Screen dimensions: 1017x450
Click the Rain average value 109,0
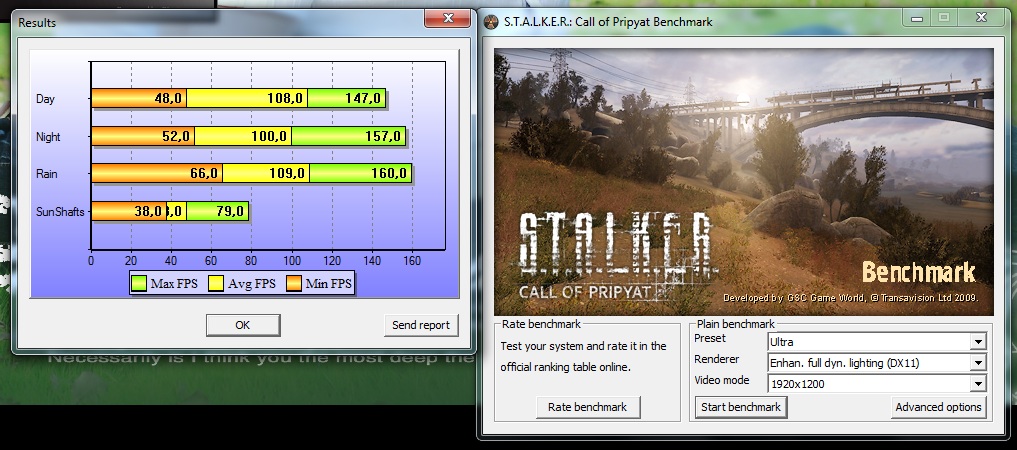point(287,173)
